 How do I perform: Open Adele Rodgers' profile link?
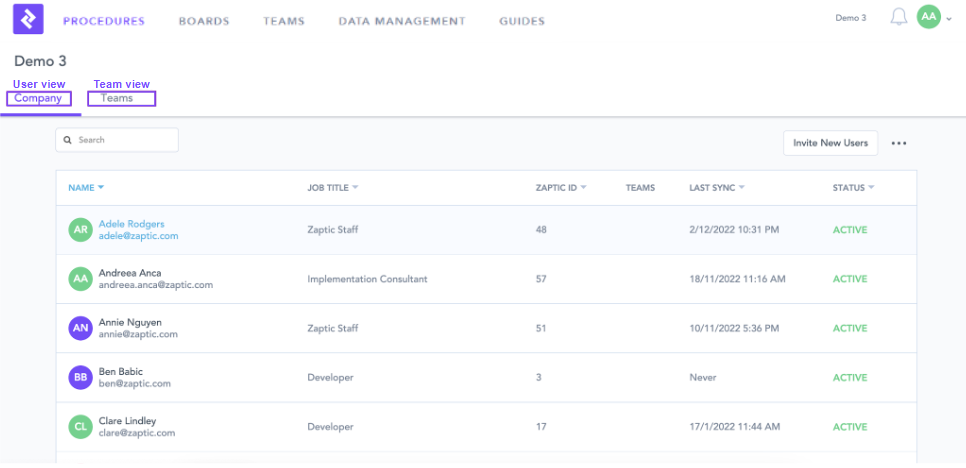[x=131, y=224]
